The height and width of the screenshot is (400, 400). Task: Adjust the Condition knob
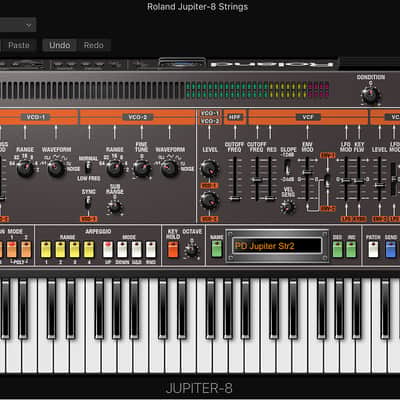pyautogui.click(x=371, y=94)
